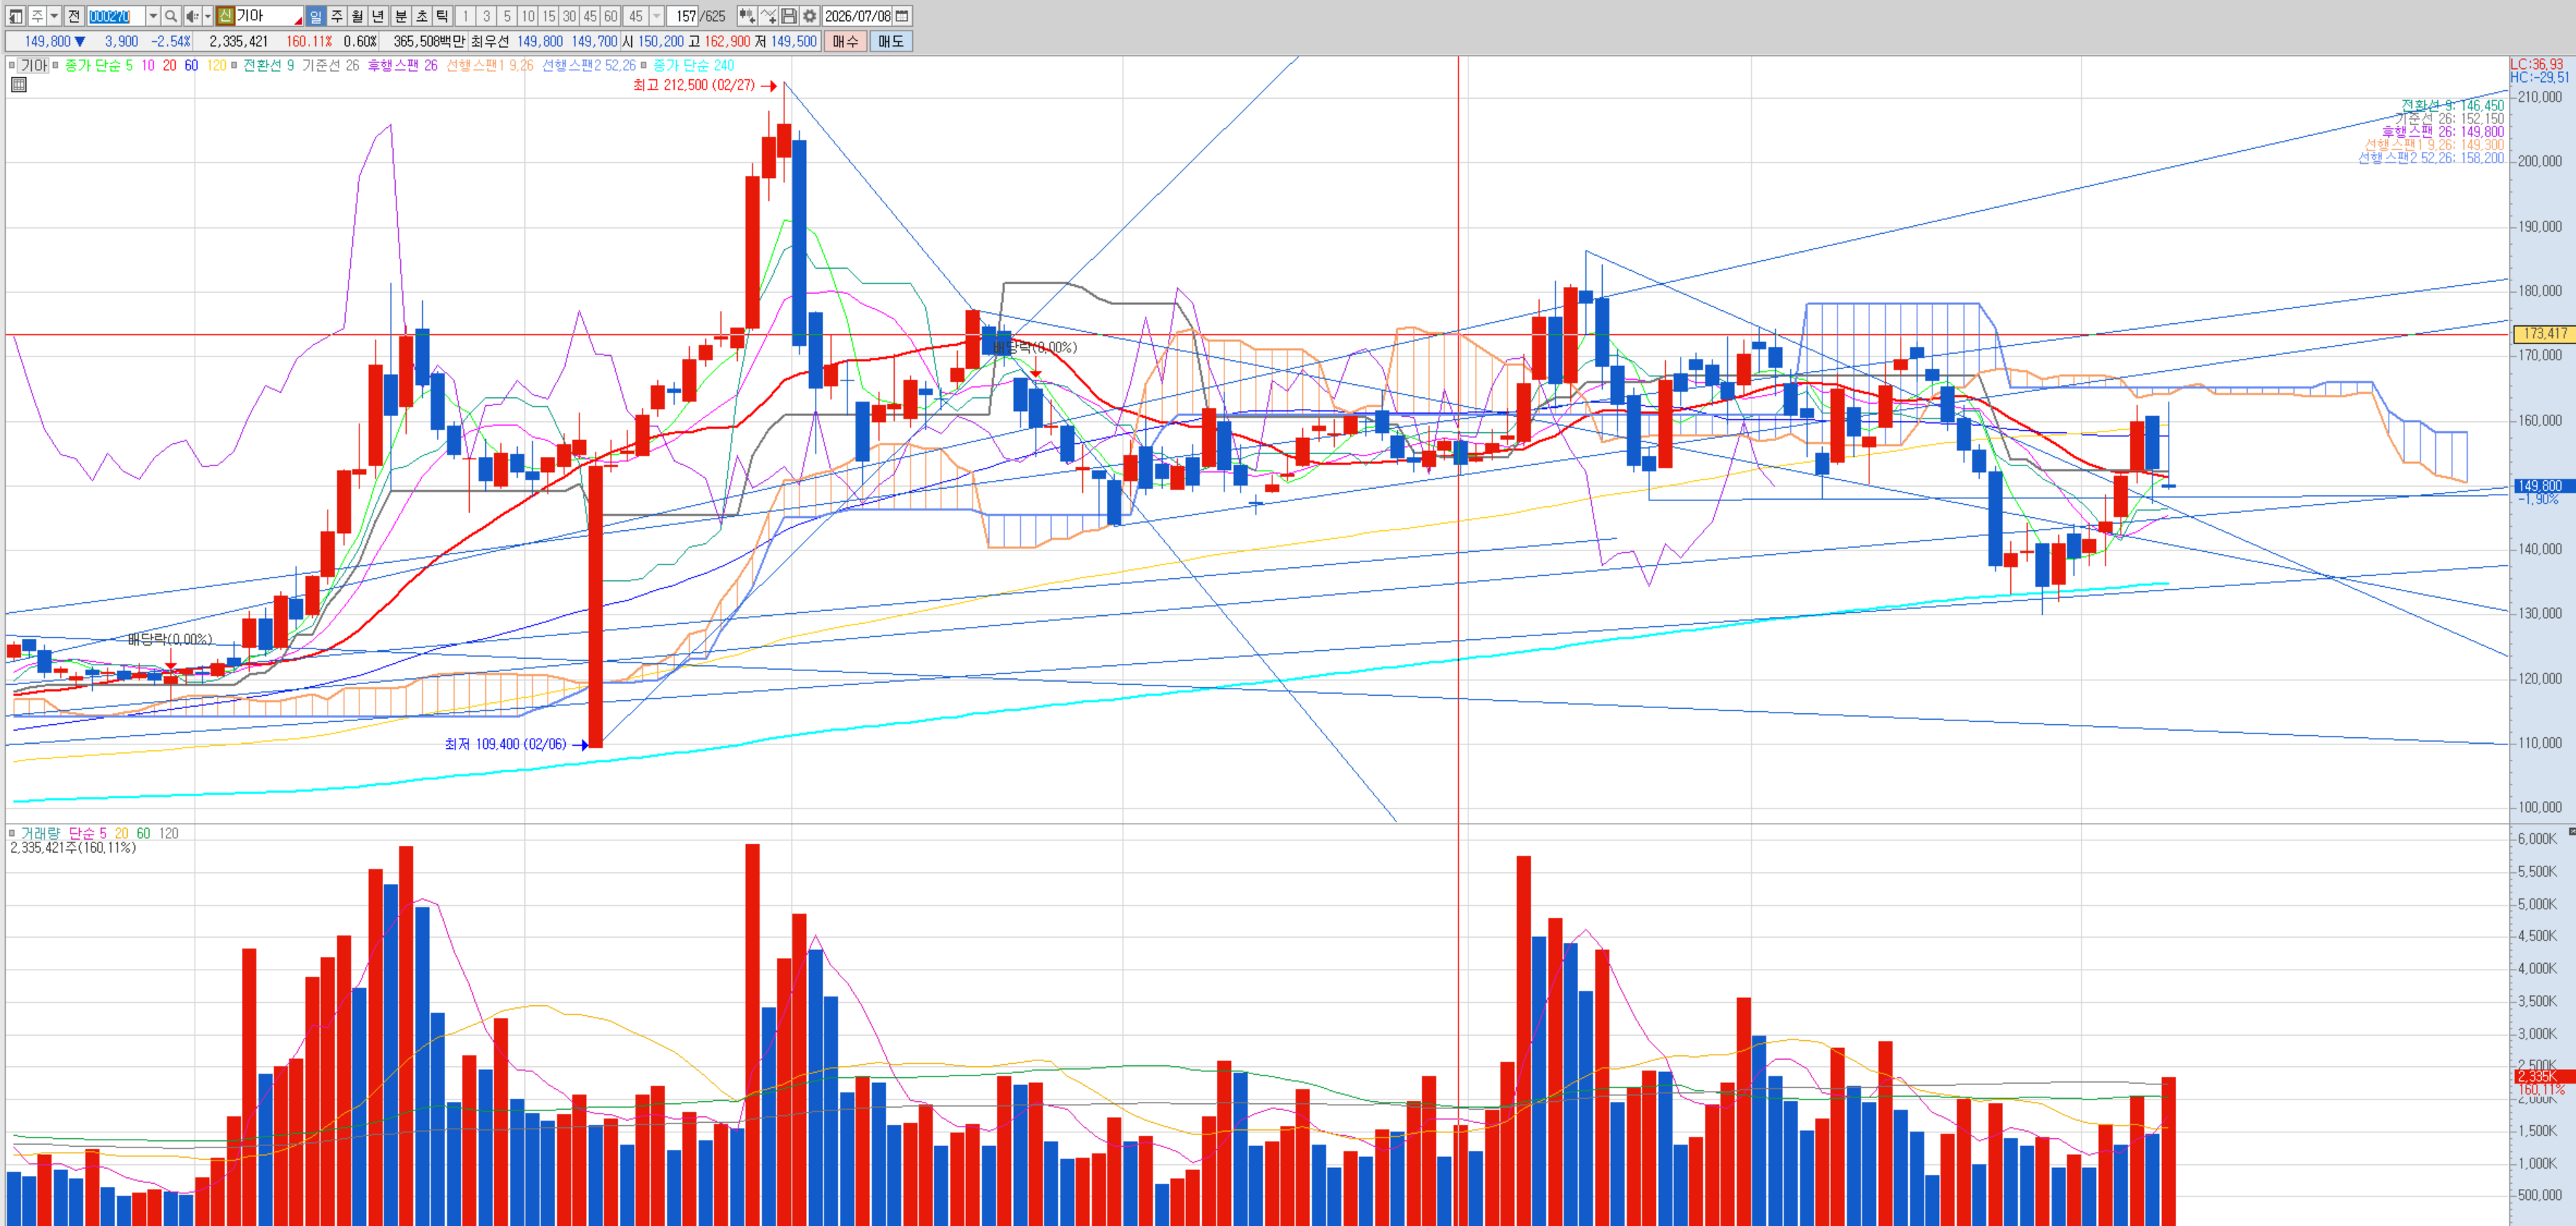Click the 주 market type selector
The height and width of the screenshot is (1226, 2576).
tap(37, 16)
